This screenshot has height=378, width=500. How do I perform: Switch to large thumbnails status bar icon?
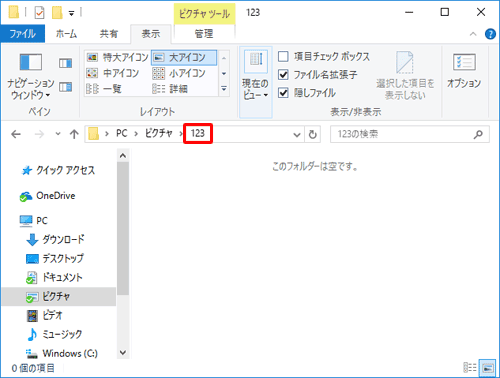(x=487, y=368)
